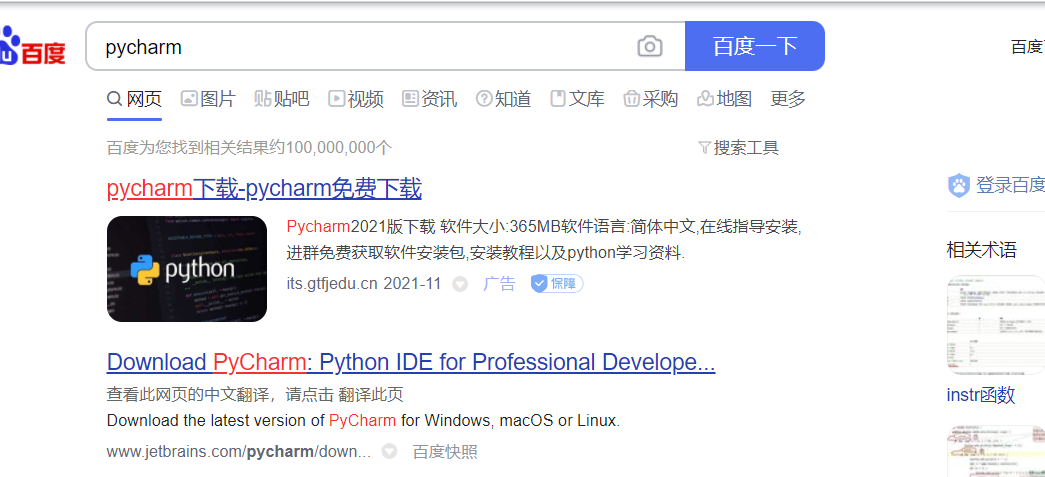Click the 网页 magnifier icon
The height and width of the screenshot is (477, 1045).
[115, 99]
